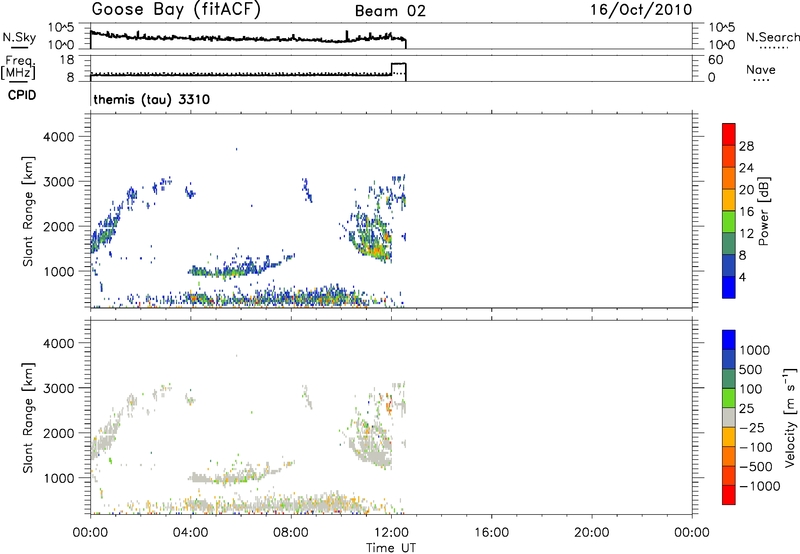Click the red swatch on Power colorbar

729,134
